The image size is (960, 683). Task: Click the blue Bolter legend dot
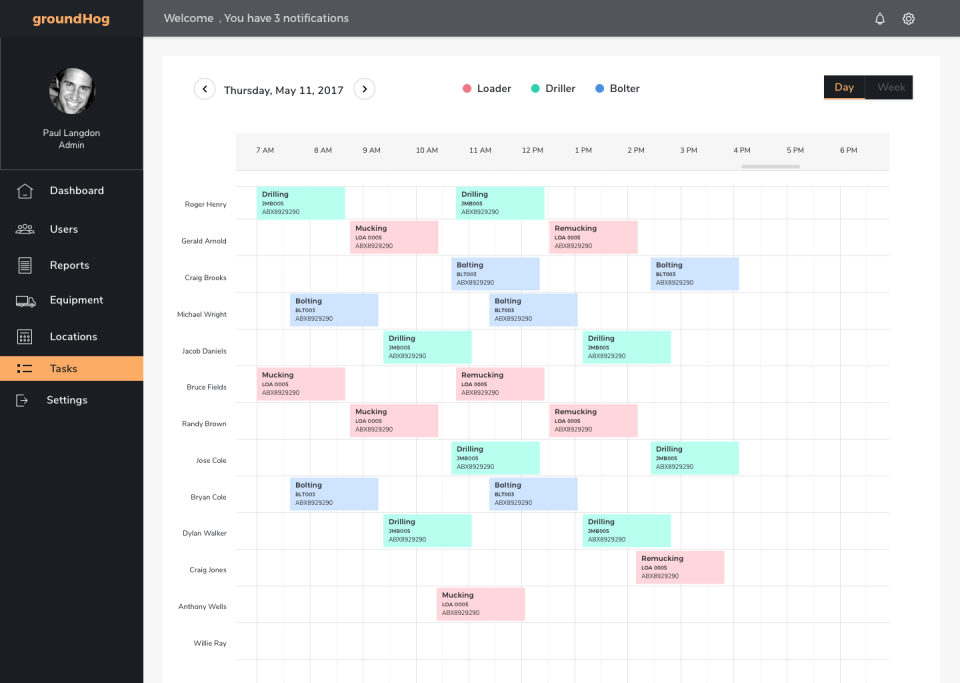point(600,89)
